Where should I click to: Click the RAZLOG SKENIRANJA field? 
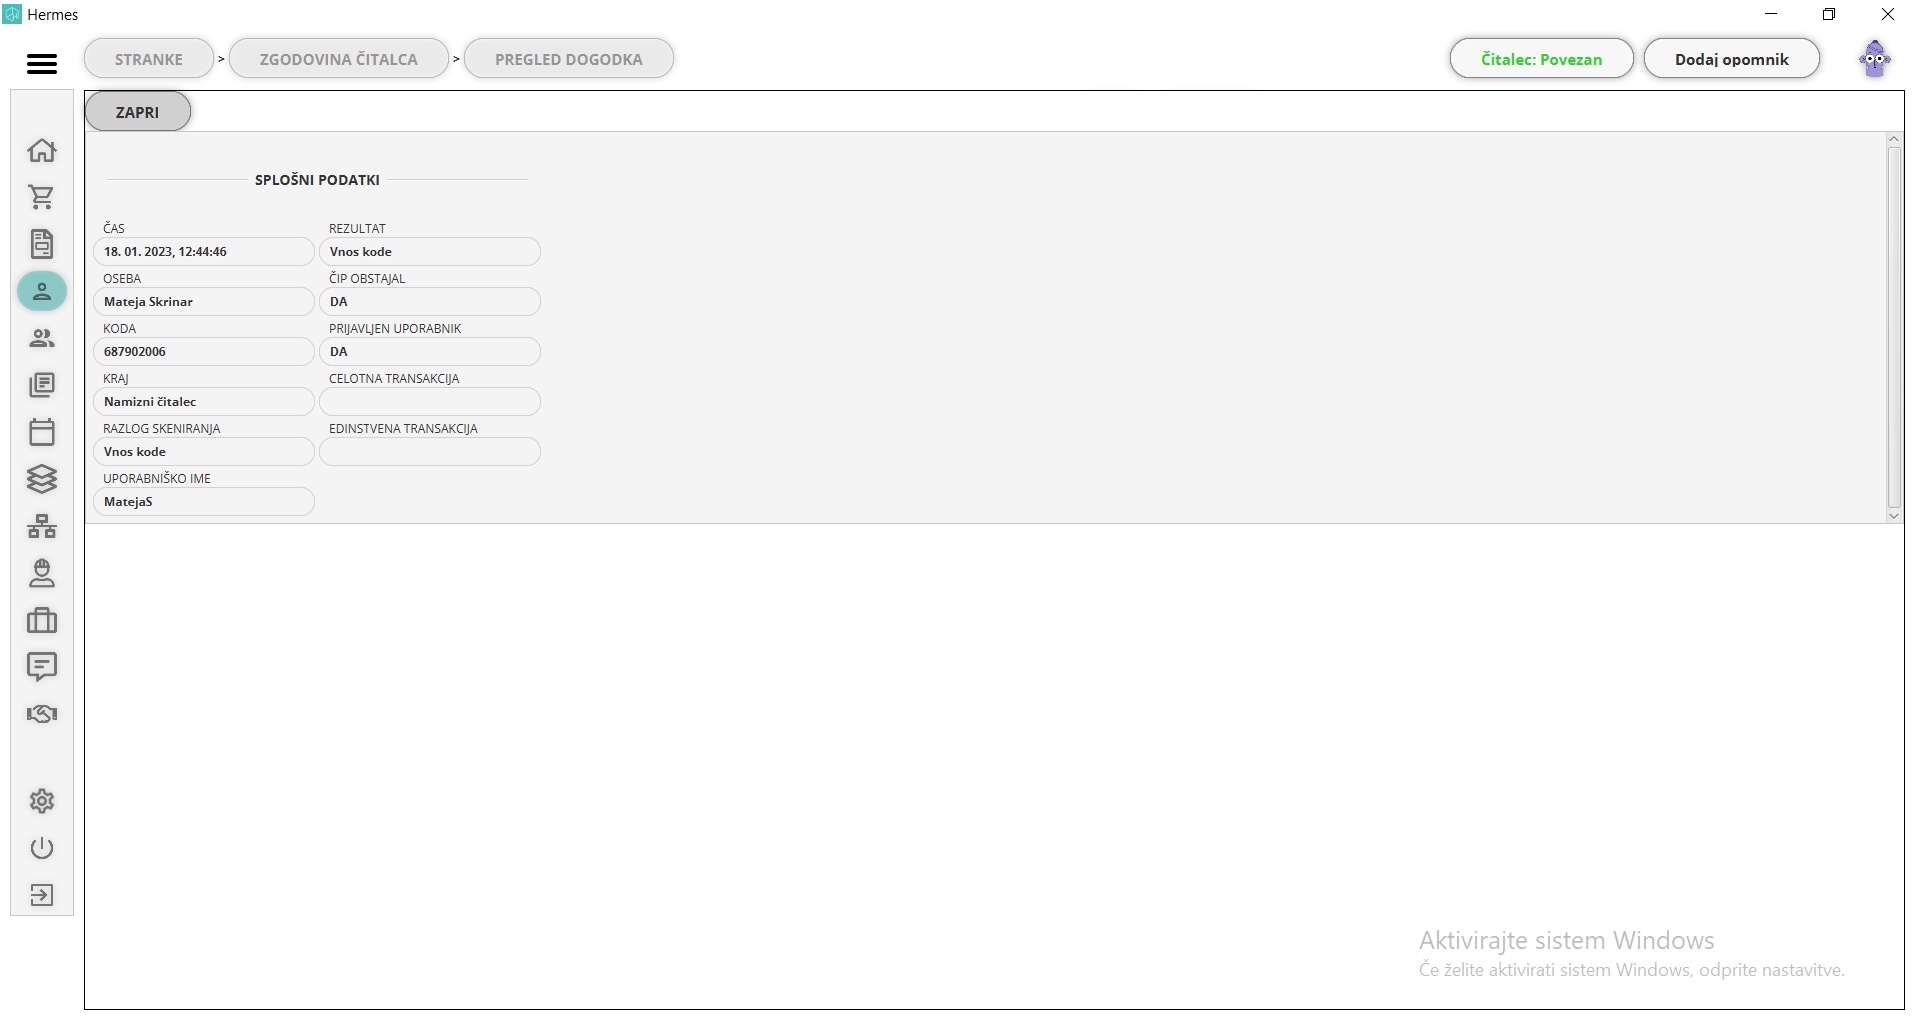click(x=204, y=452)
